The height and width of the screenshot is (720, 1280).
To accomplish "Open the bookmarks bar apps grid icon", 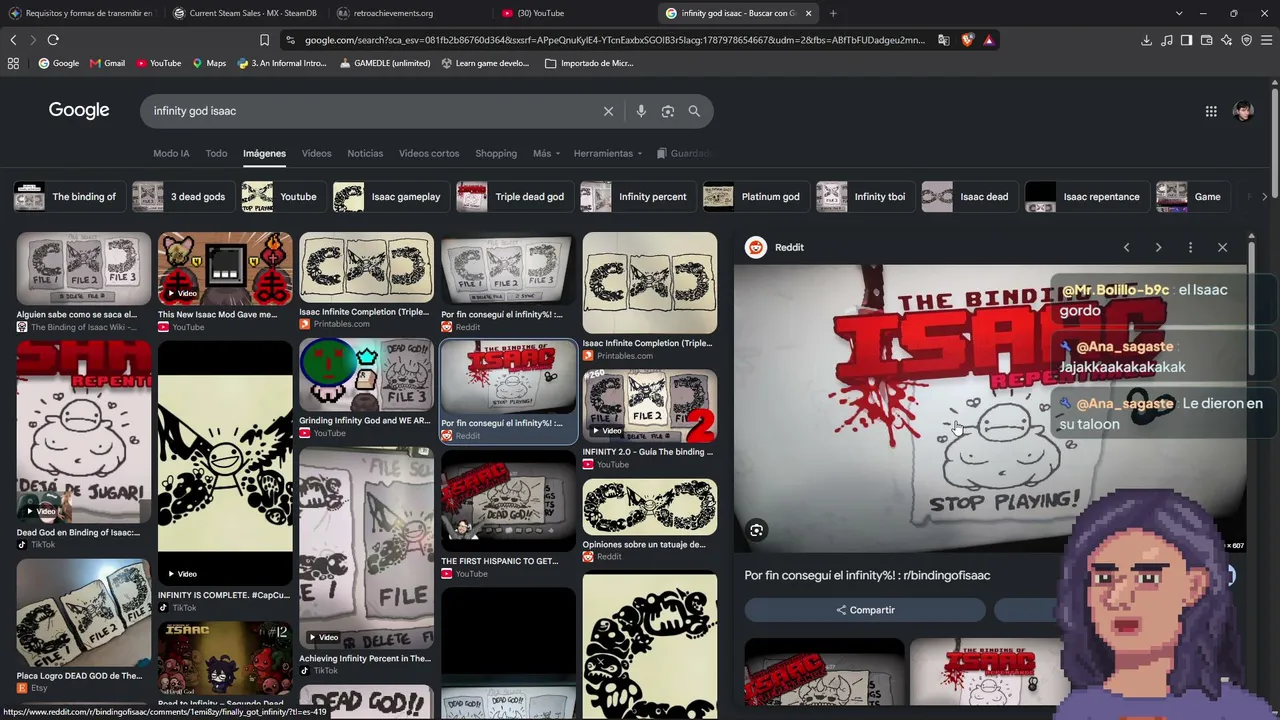I will [13, 63].
